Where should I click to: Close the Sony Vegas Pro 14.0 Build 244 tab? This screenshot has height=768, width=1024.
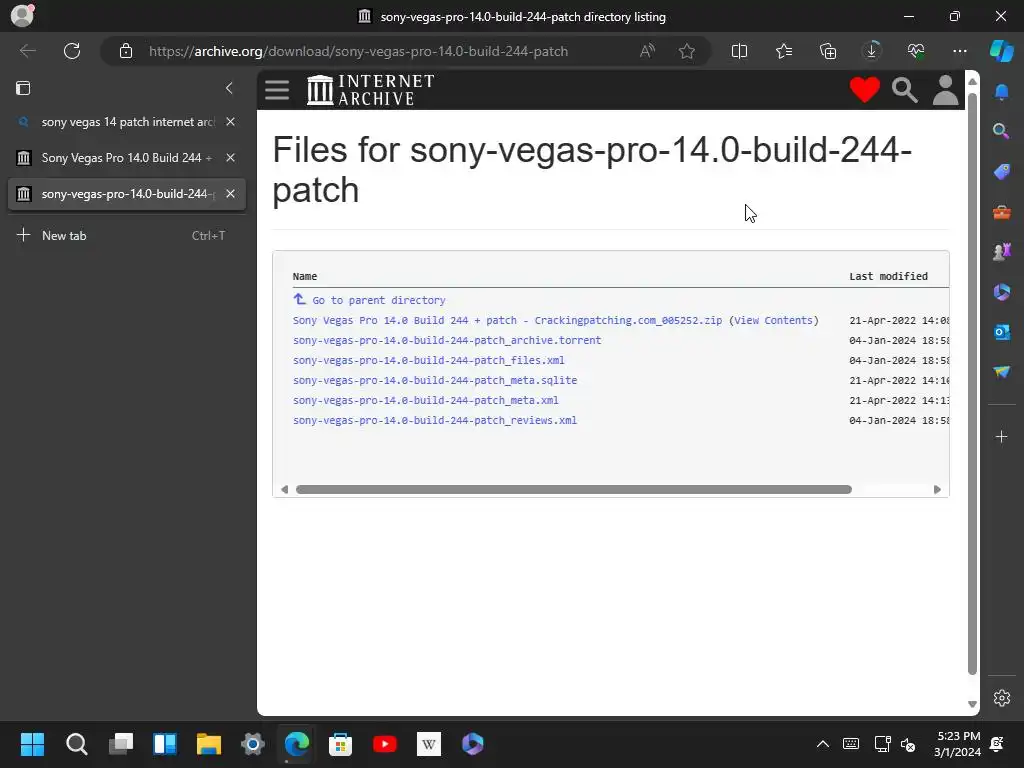[x=231, y=157]
